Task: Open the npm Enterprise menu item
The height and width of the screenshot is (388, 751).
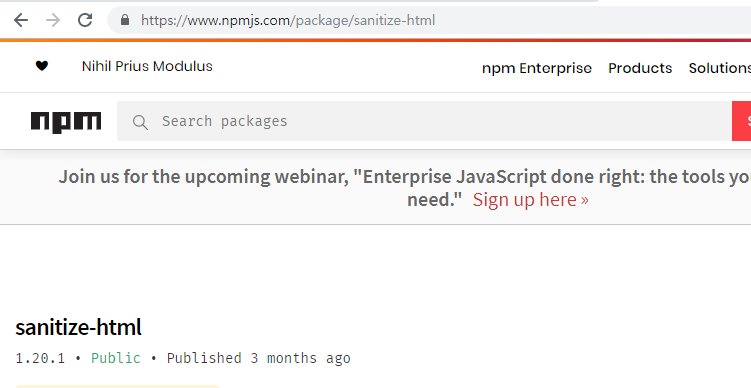Action: pos(537,68)
